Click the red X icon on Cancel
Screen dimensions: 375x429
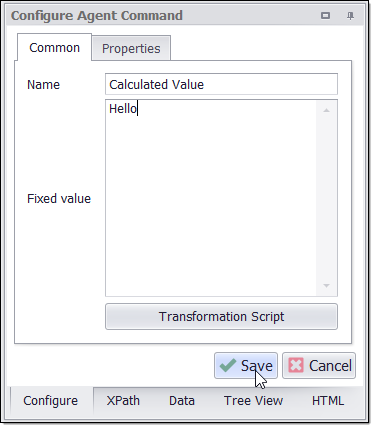tap(296, 365)
